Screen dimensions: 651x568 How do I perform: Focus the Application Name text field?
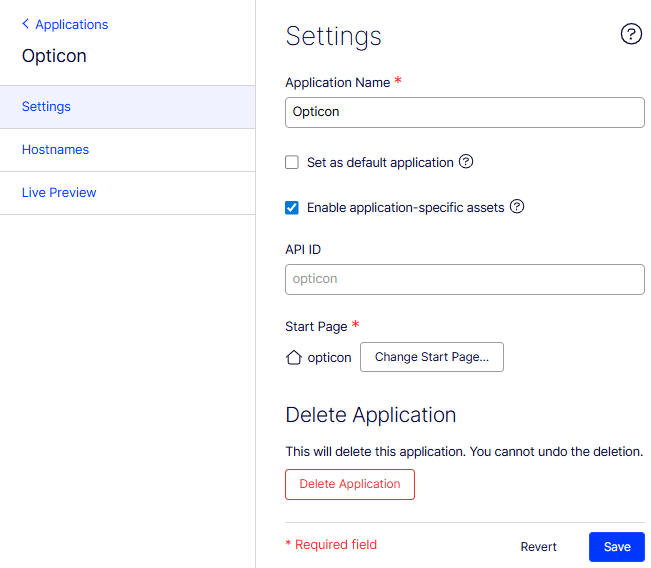pos(464,112)
